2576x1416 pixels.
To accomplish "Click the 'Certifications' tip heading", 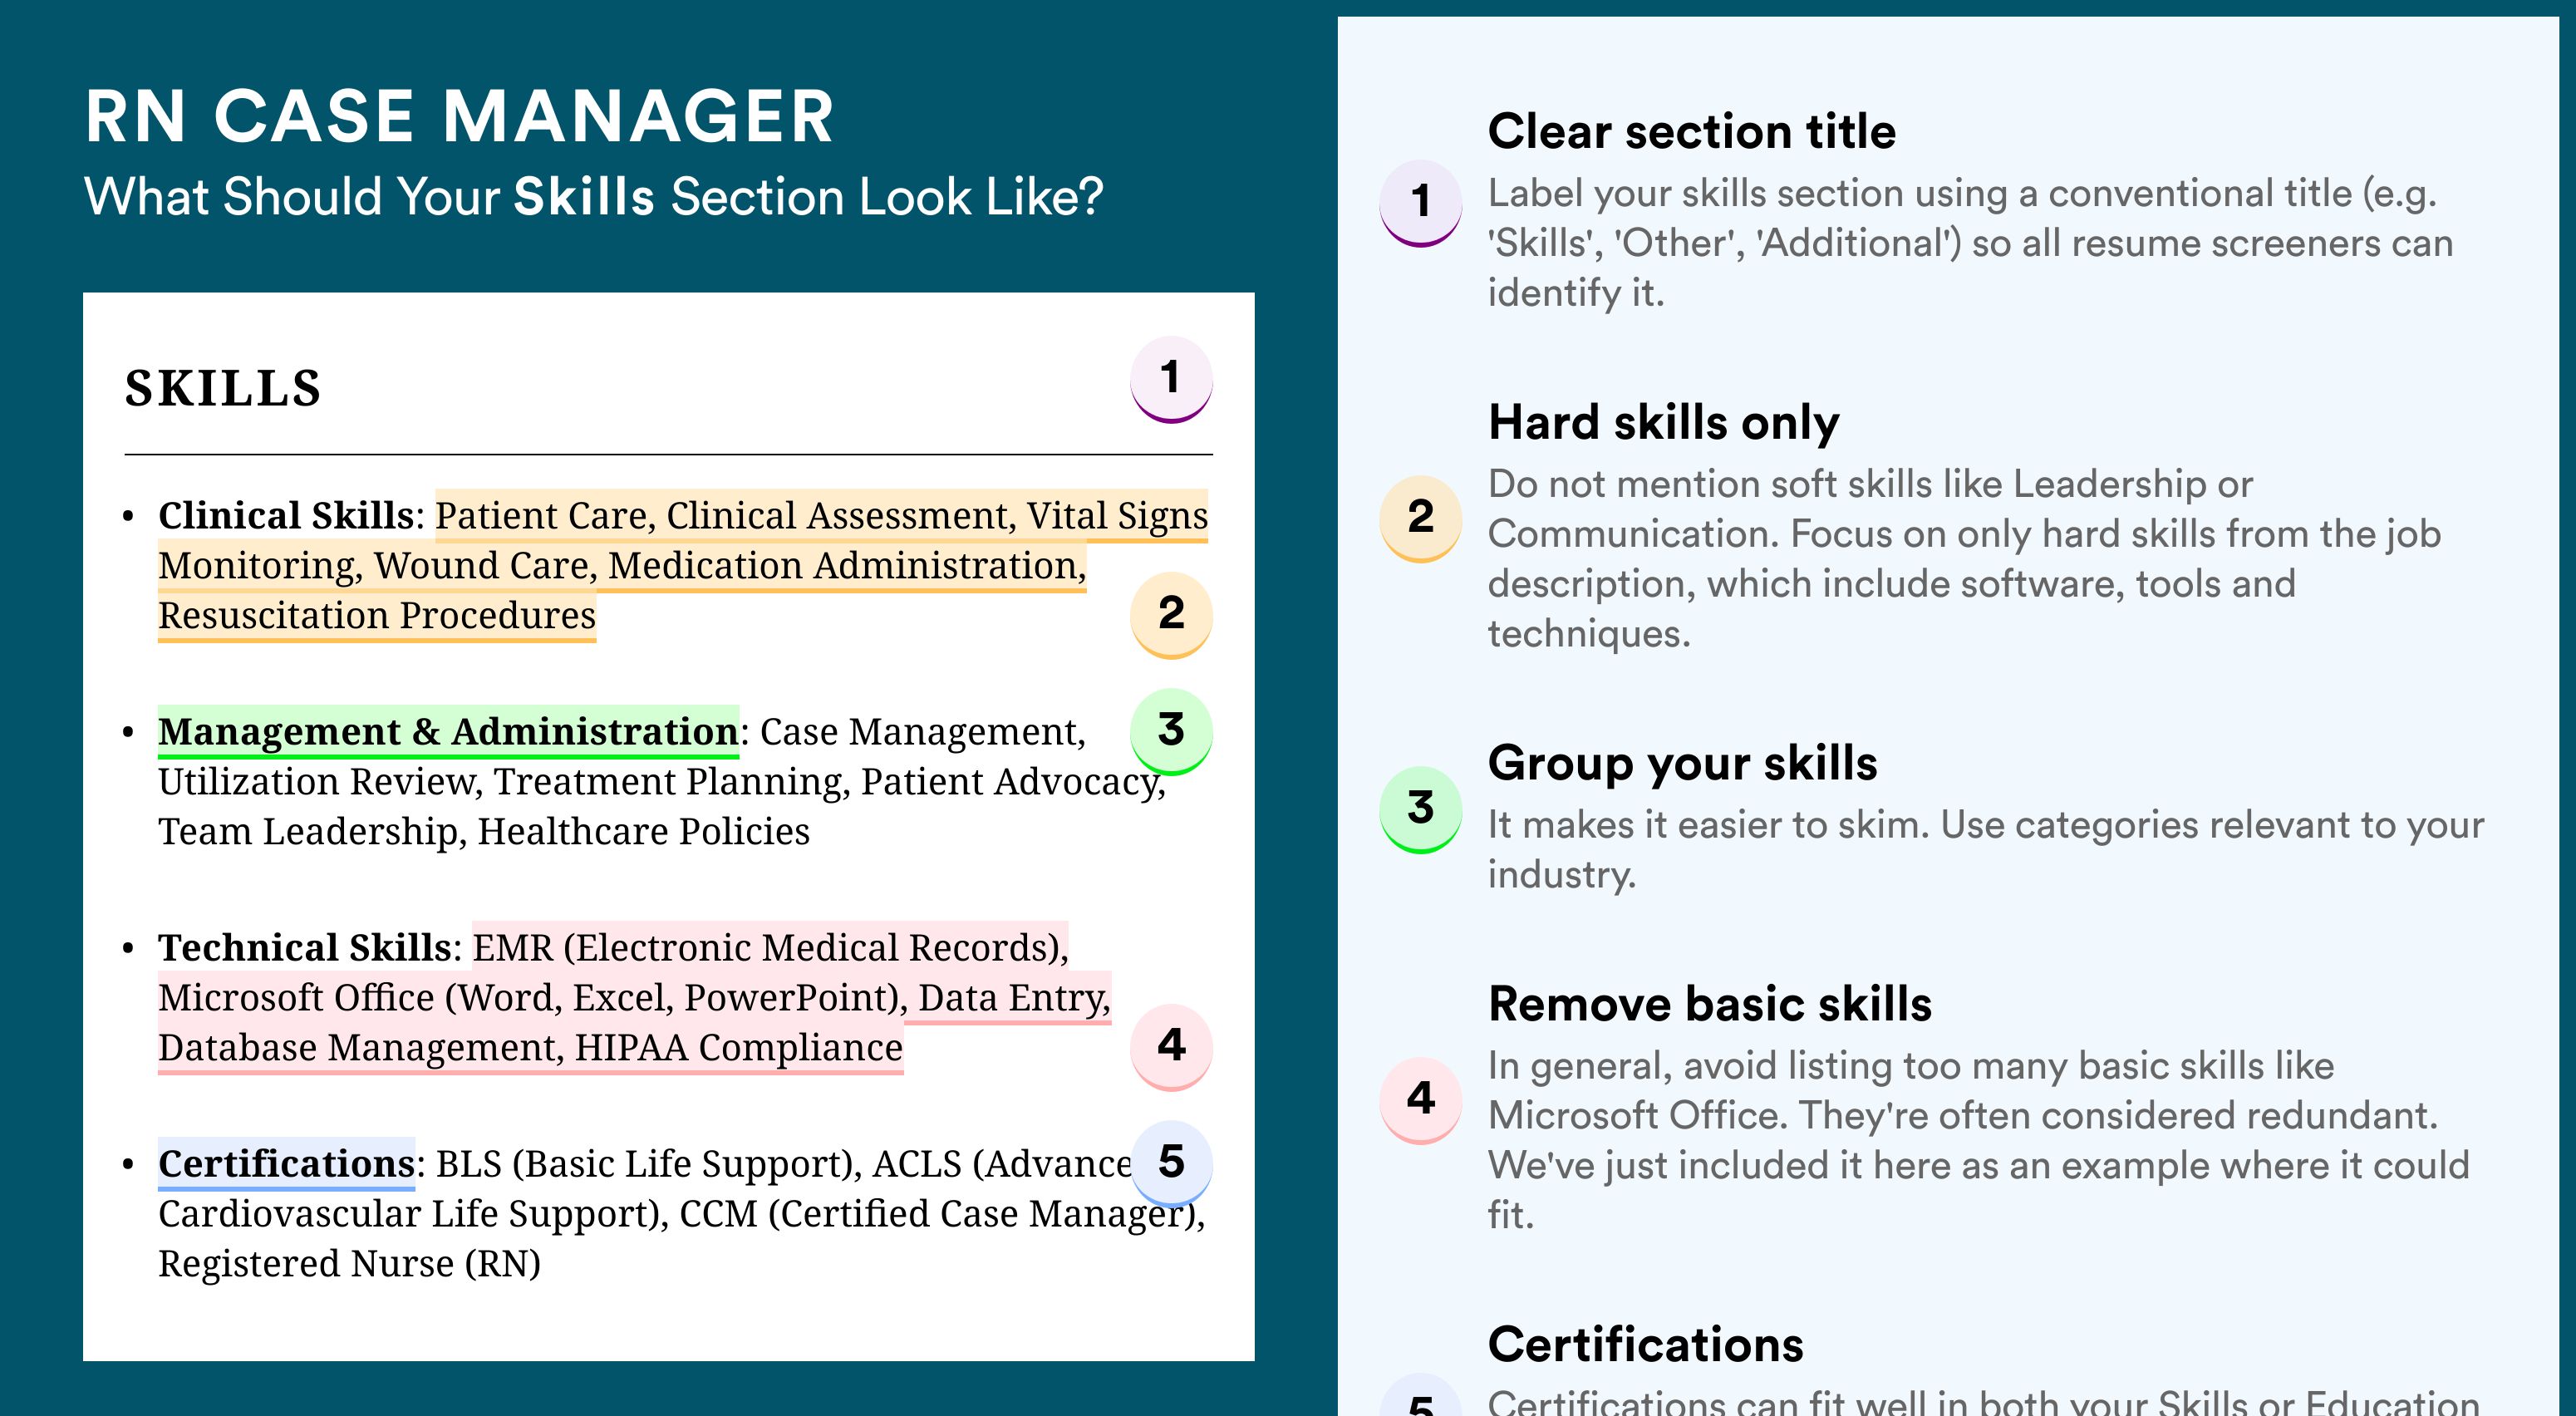I will pyautogui.click(x=1645, y=1345).
